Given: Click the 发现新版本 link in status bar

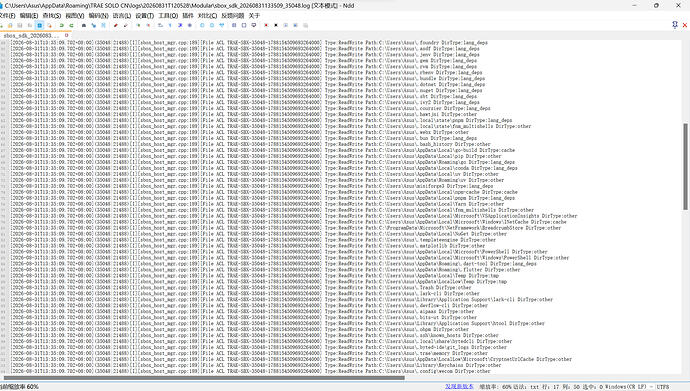Looking at the screenshot, I should tap(459, 387).
